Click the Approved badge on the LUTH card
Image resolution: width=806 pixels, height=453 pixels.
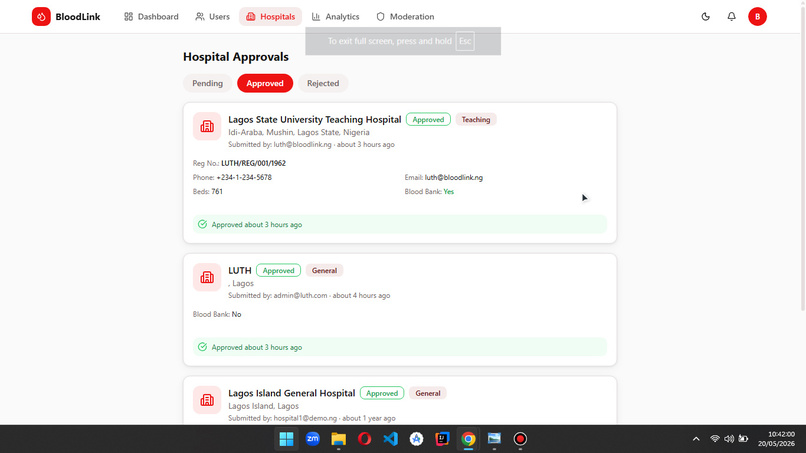[278, 270]
